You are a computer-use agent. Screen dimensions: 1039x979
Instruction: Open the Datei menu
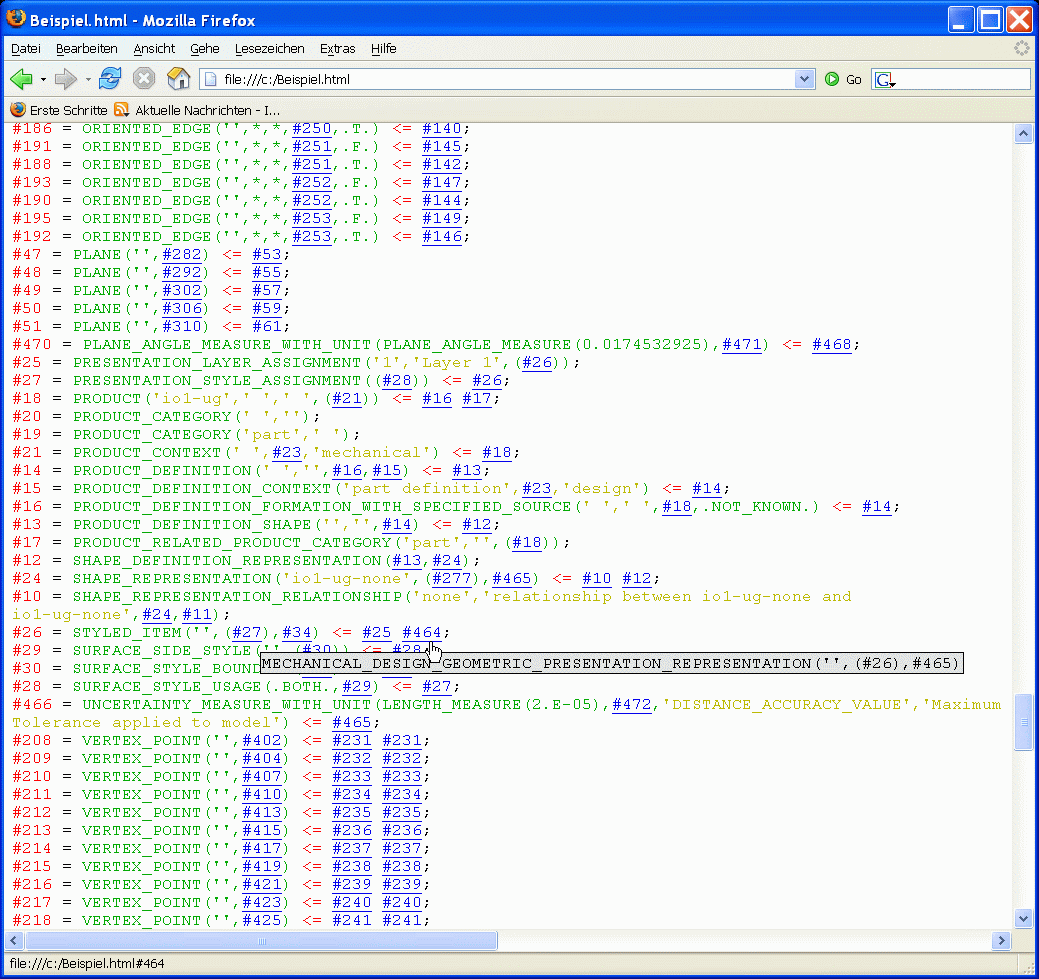click(26, 48)
